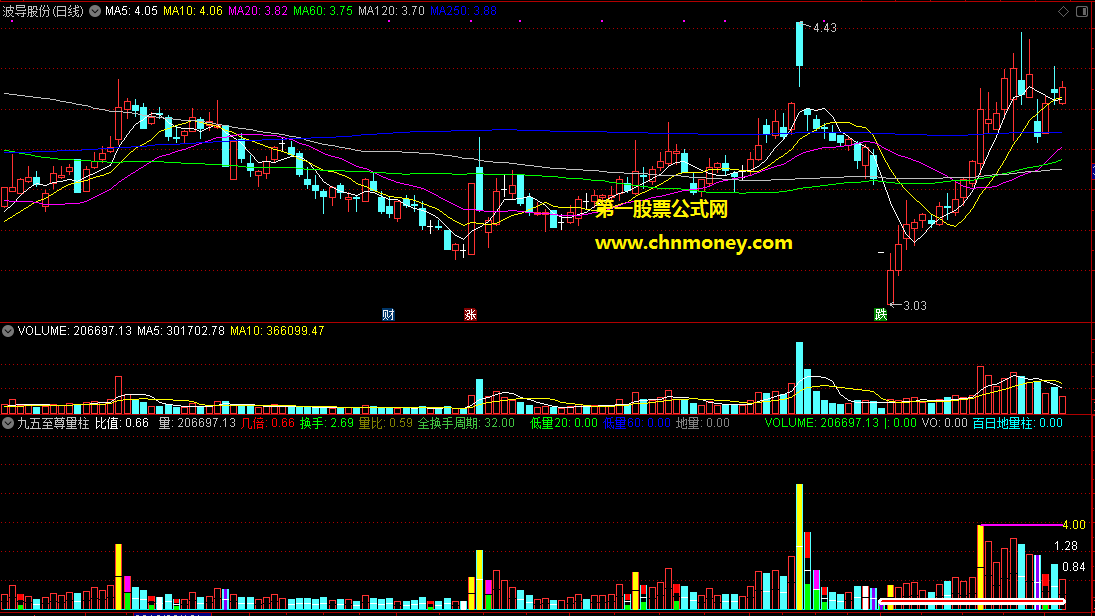Click the blue 低量60: 0.00 value

point(636,423)
